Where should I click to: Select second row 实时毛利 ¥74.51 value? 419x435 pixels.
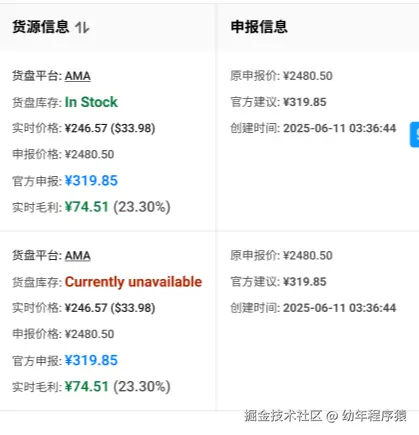pyautogui.click(x=87, y=387)
